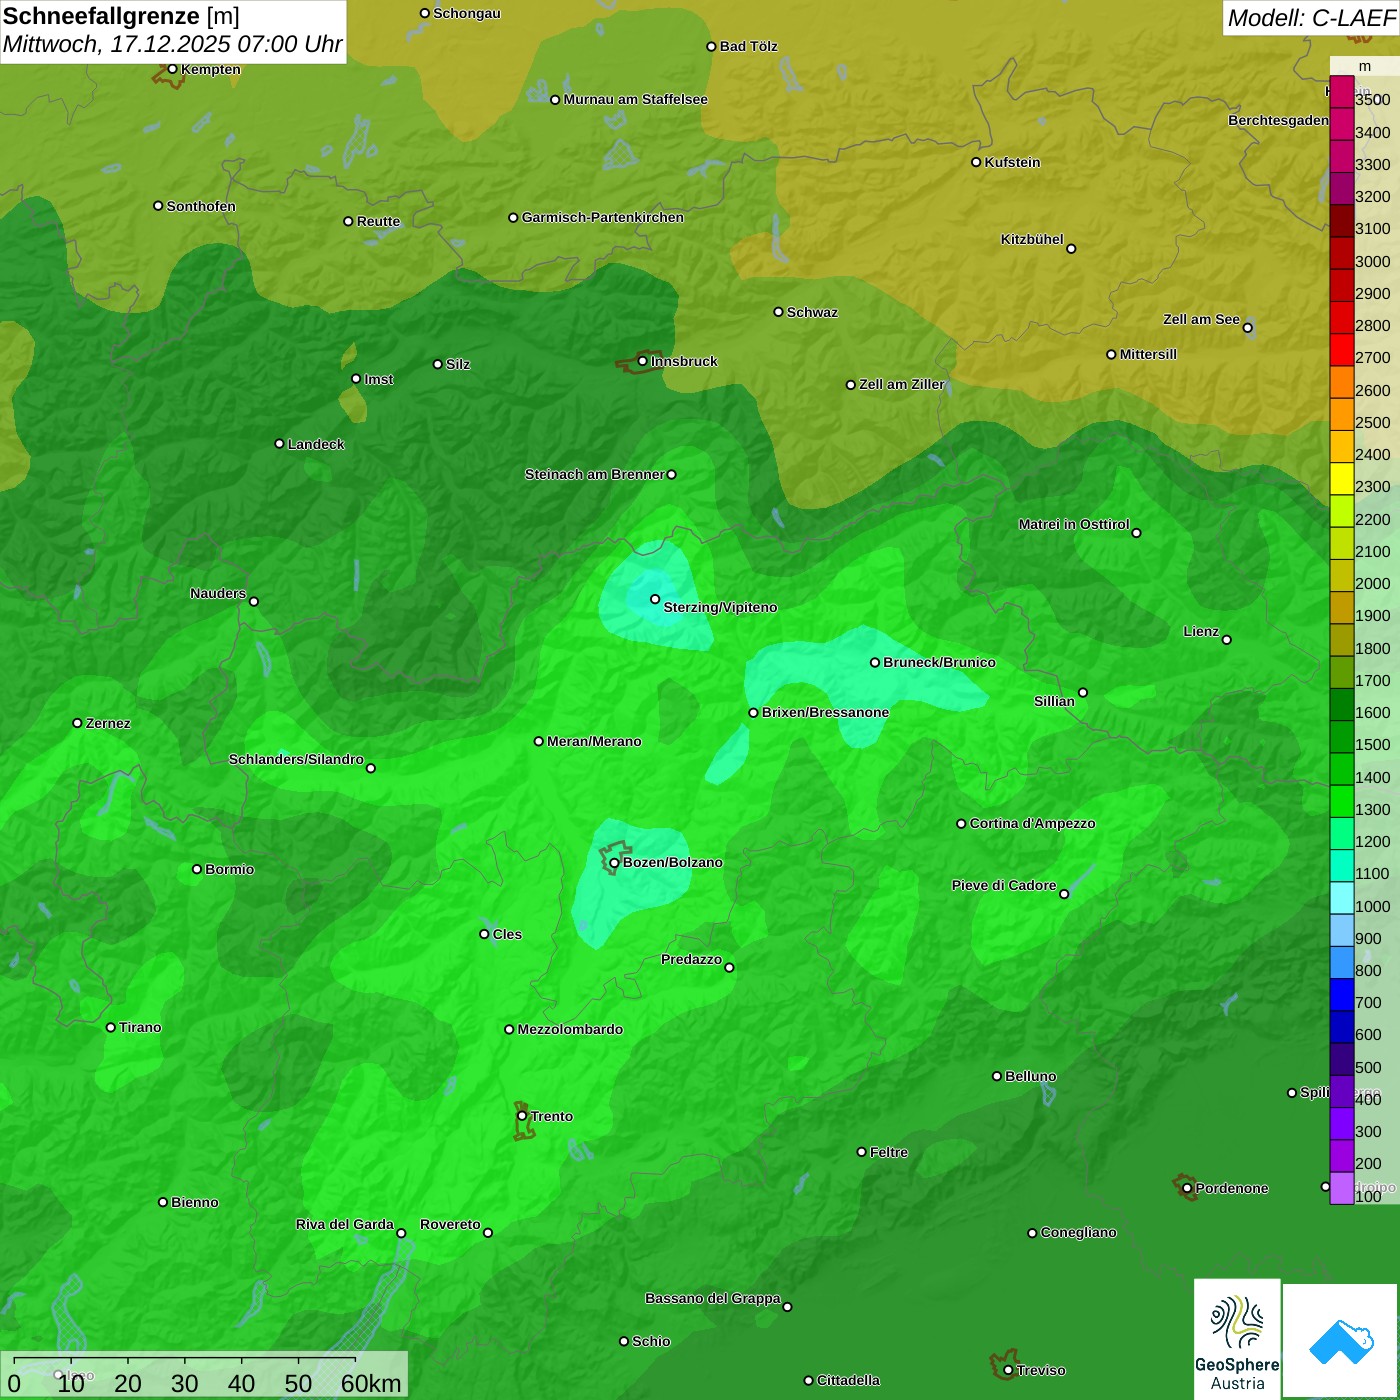1400x1400 pixels.
Task: Pick the pure bright red legend swatch
Action: tap(1342, 351)
